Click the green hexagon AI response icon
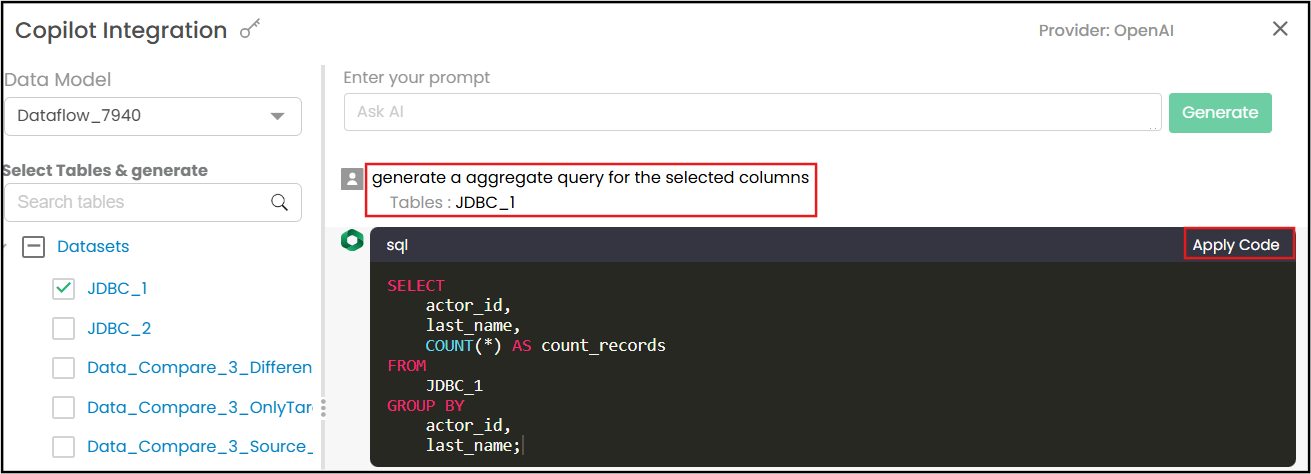The height and width of the screenshot is (474, 1311). pyautogui.click(x=352, y=240)
